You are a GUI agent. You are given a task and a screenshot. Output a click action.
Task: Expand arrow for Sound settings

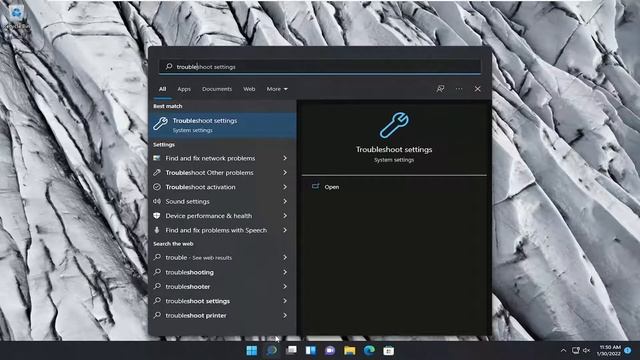pos(285,201)
